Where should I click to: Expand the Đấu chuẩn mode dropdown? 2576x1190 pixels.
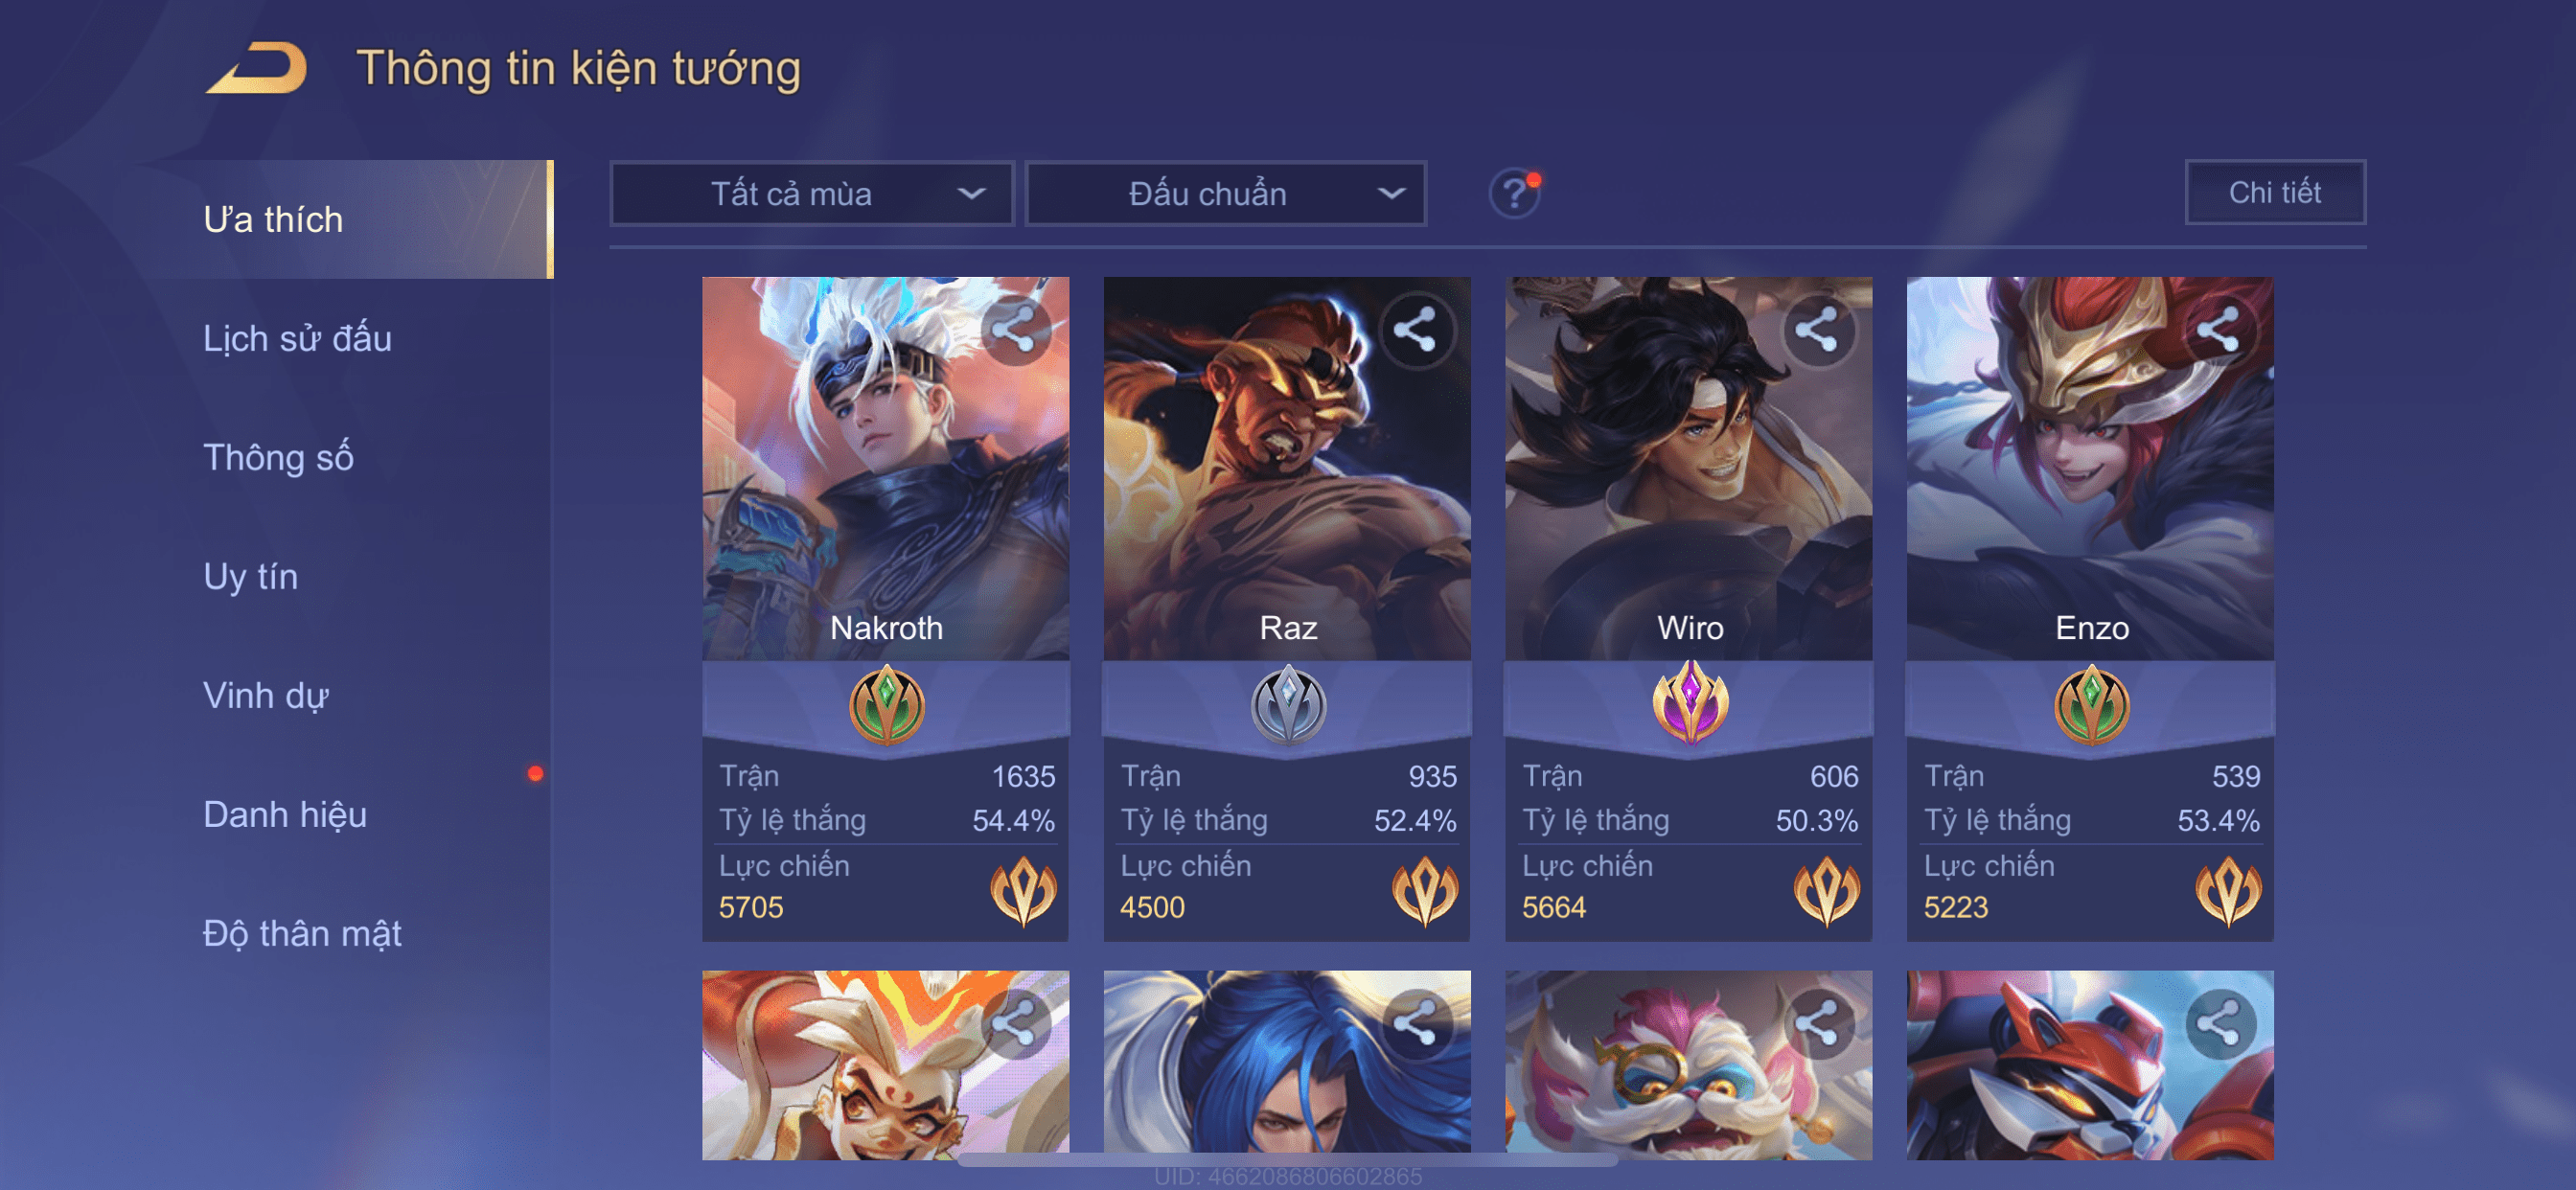[x=1226, y=193]
